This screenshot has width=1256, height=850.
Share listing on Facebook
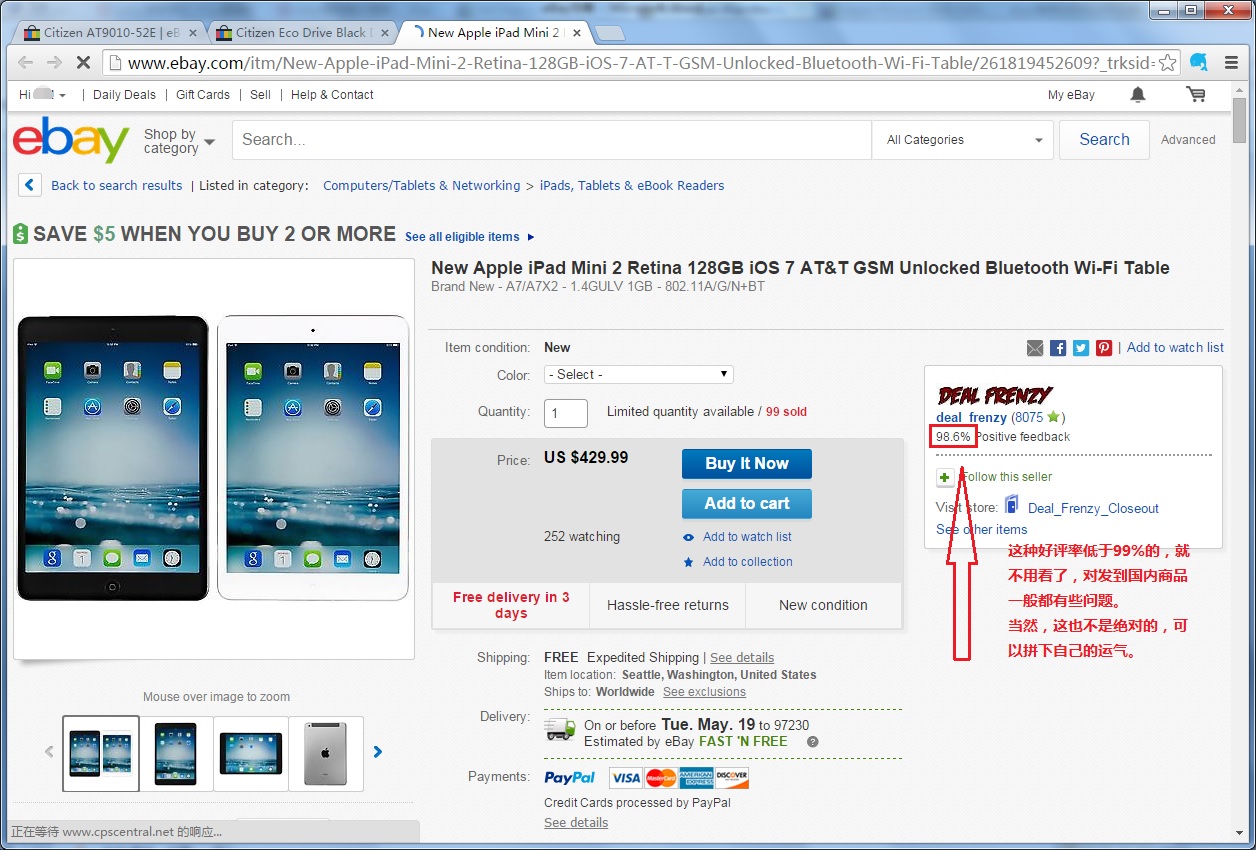pyautogui.click(x=1058, y=348)
